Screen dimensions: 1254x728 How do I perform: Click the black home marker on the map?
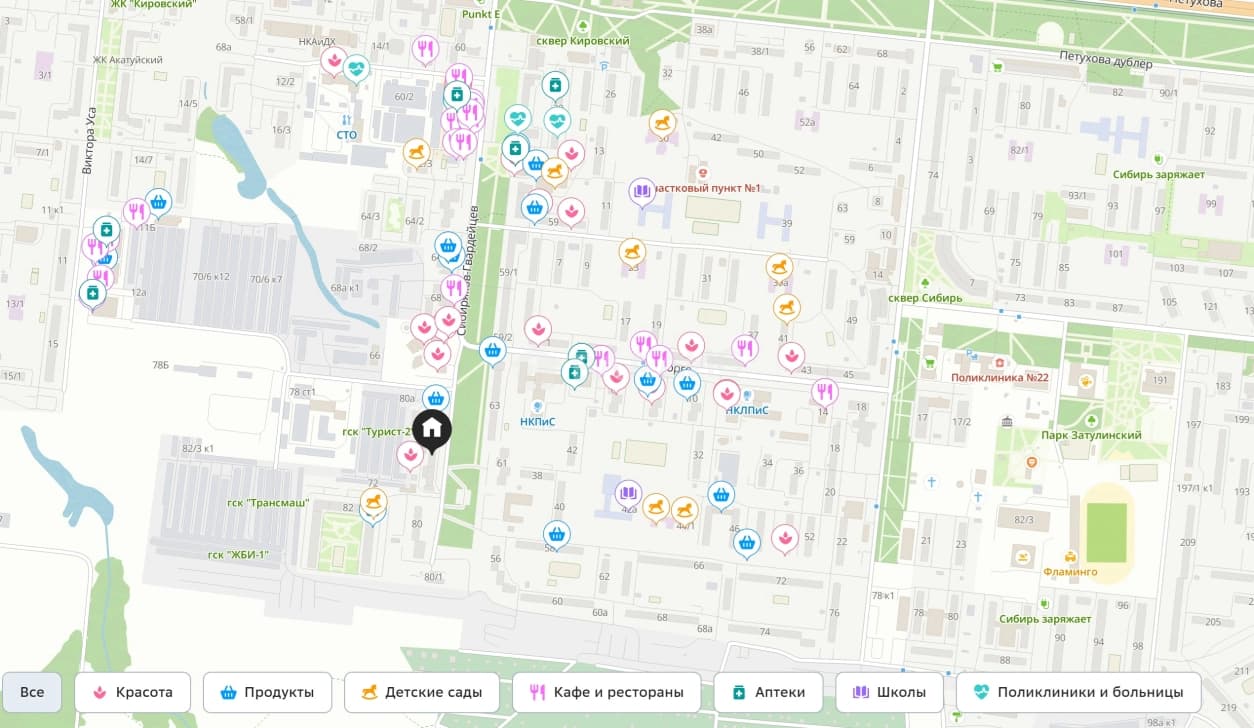pyautogui.click(x=432, y=430)
